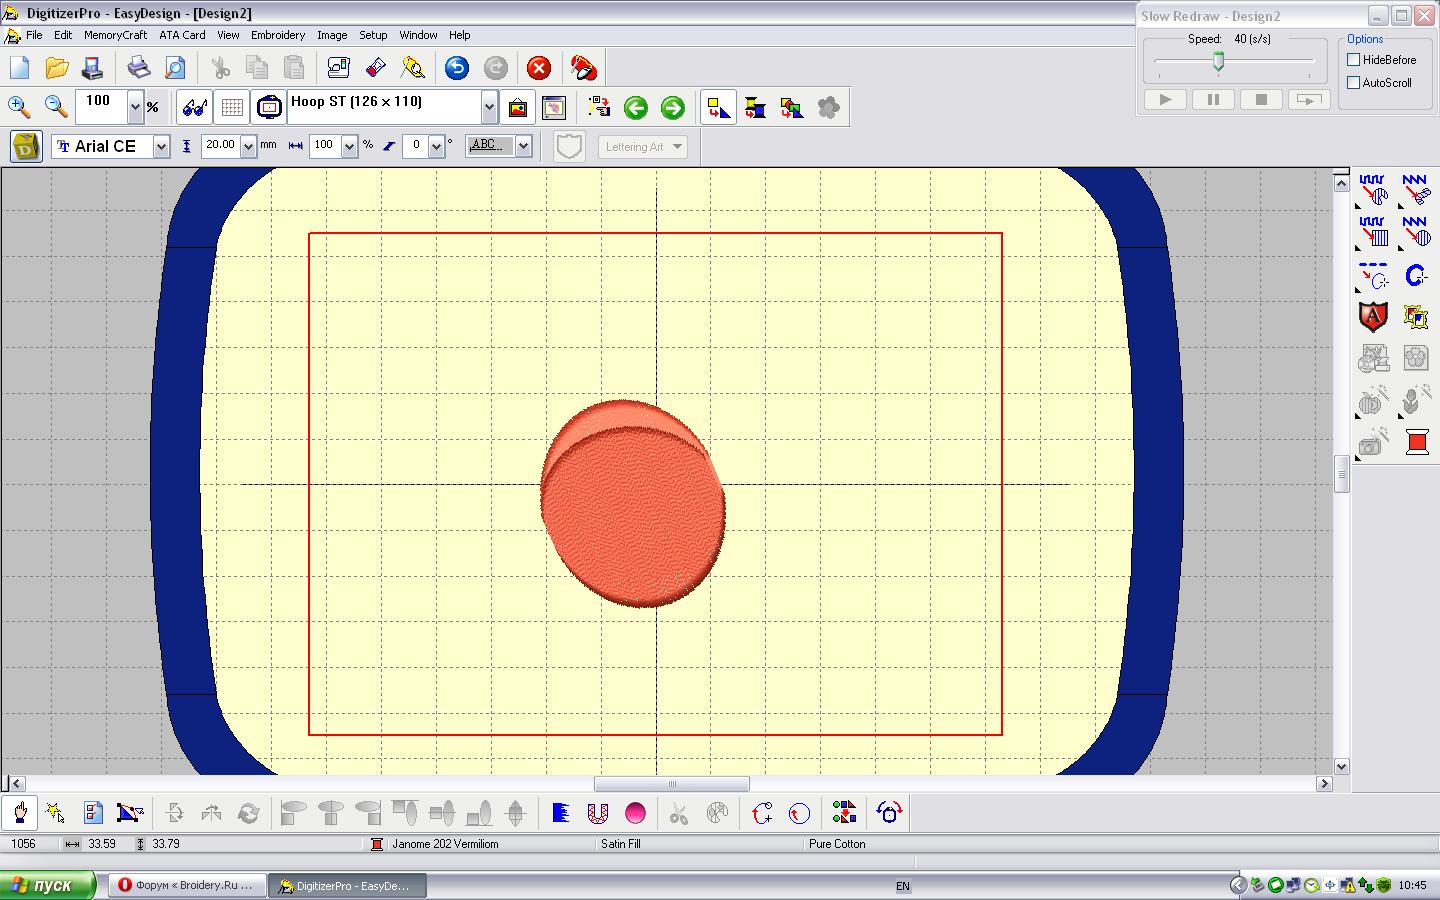
Task: Click the zoom in magnifier
Action: point(19,107)
